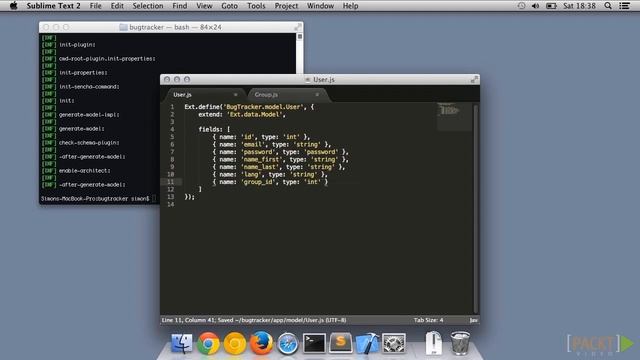Click the 'group_id' field name on line 11
This screenshot has width=640, height=360.
(x=258, y=182)
